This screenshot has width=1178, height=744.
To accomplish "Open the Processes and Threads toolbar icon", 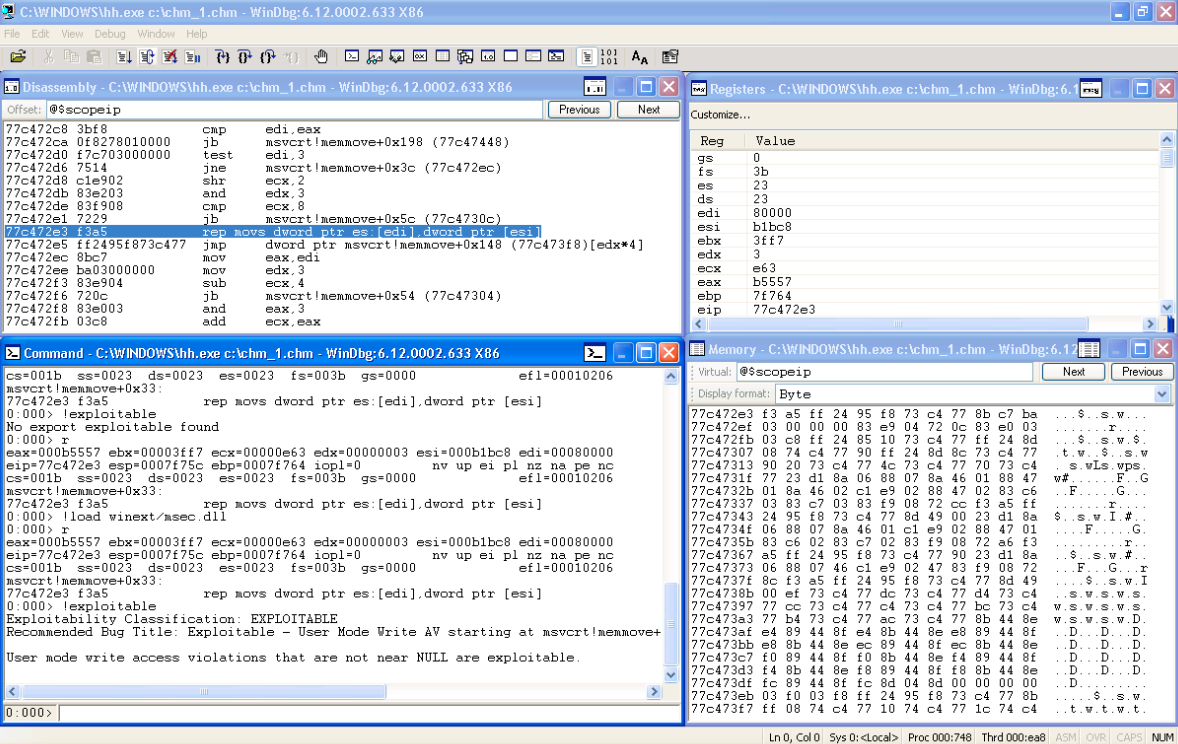I will point(533,56).
